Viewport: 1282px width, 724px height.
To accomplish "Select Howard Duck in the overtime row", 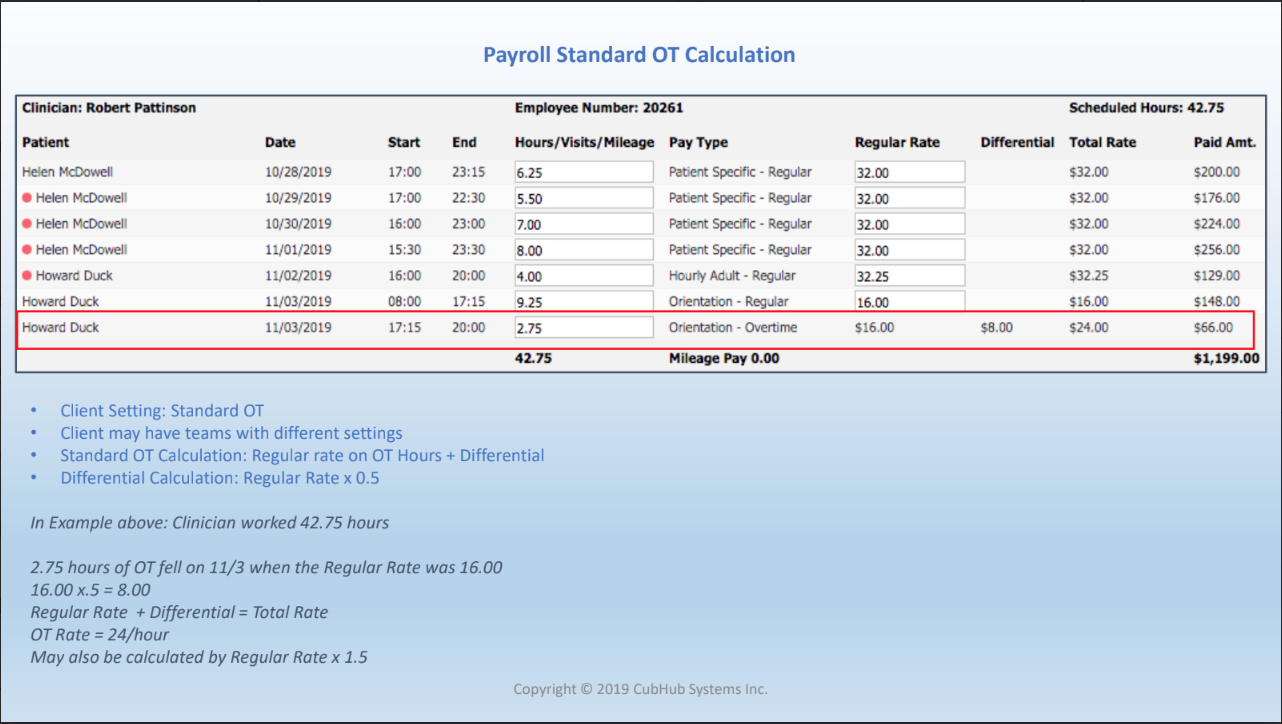I will [61, 327].
